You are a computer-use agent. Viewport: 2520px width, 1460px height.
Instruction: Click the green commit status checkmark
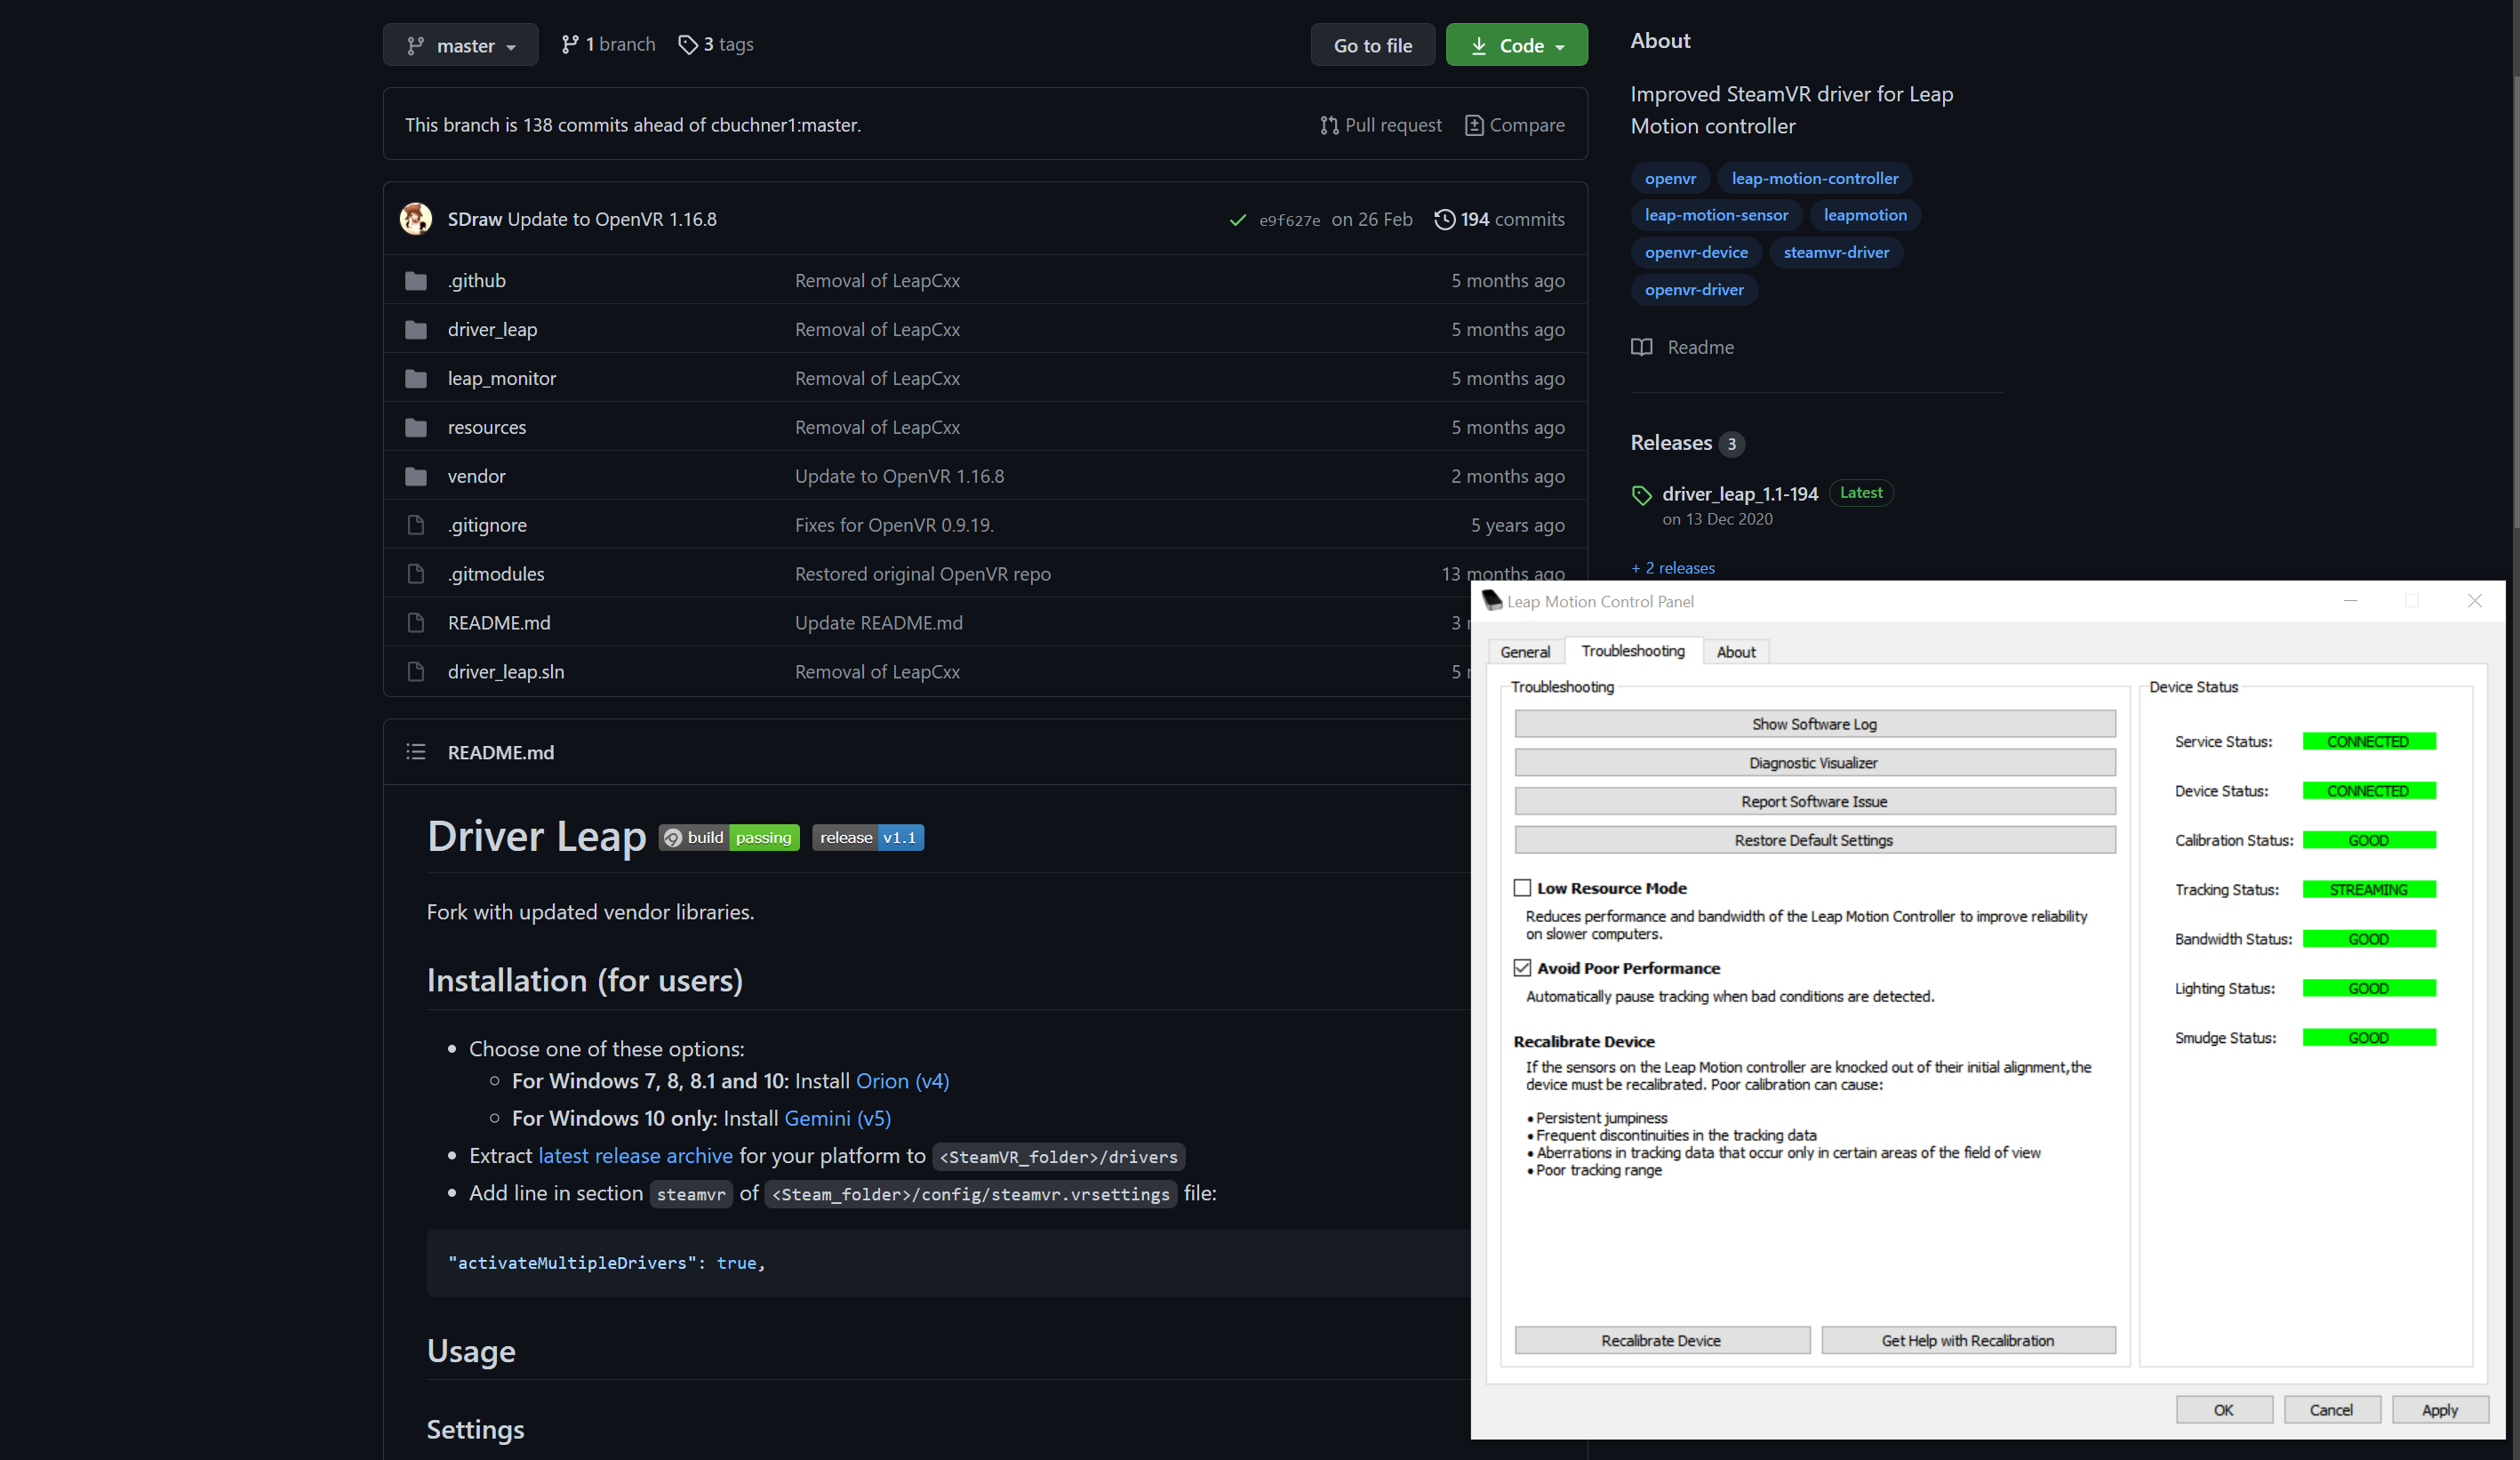coord(1238,219)
